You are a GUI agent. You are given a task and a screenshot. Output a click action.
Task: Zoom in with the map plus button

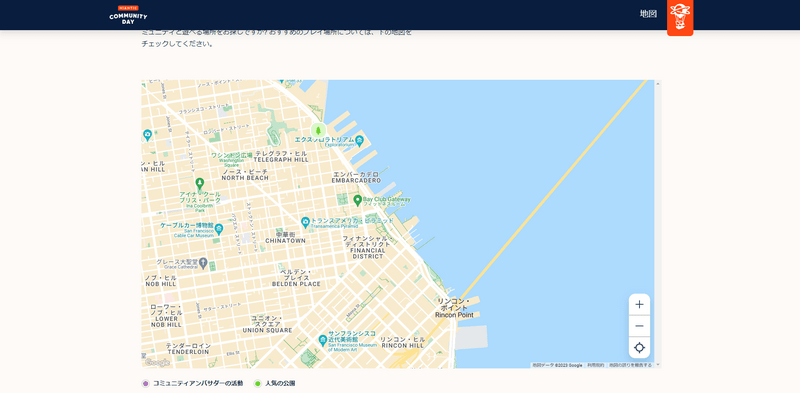pos(639,305)
